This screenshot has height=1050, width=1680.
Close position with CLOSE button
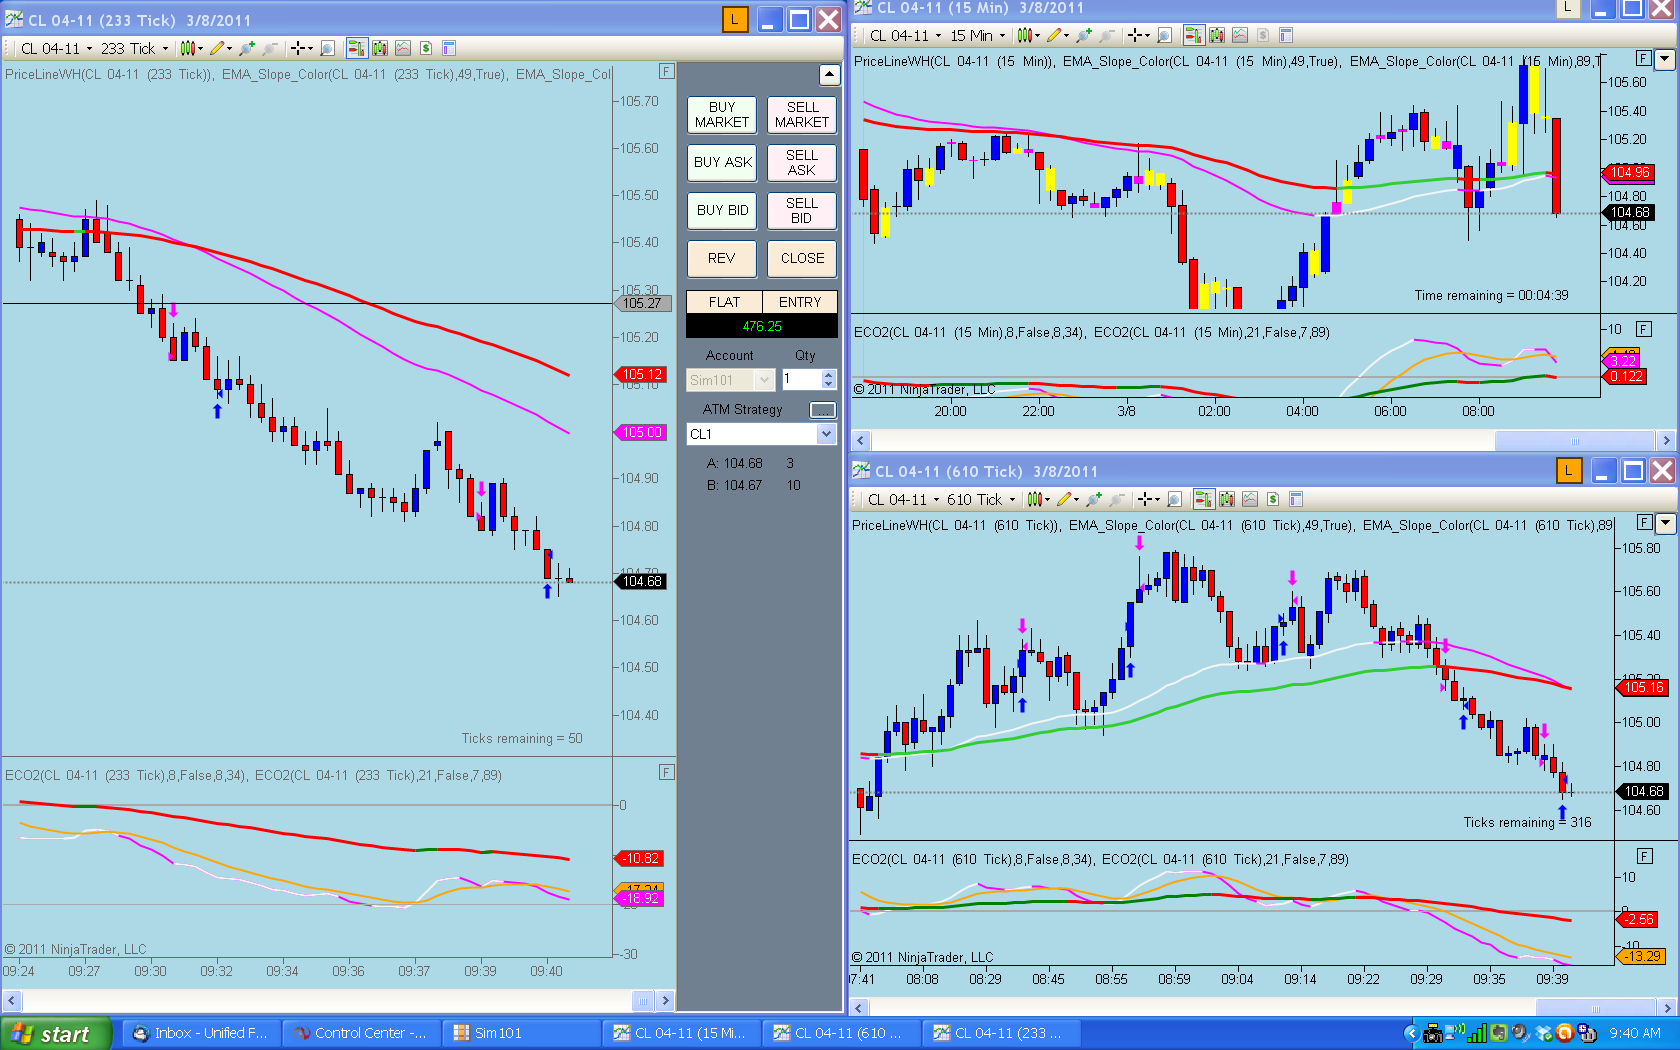click(x=802, y=259)
